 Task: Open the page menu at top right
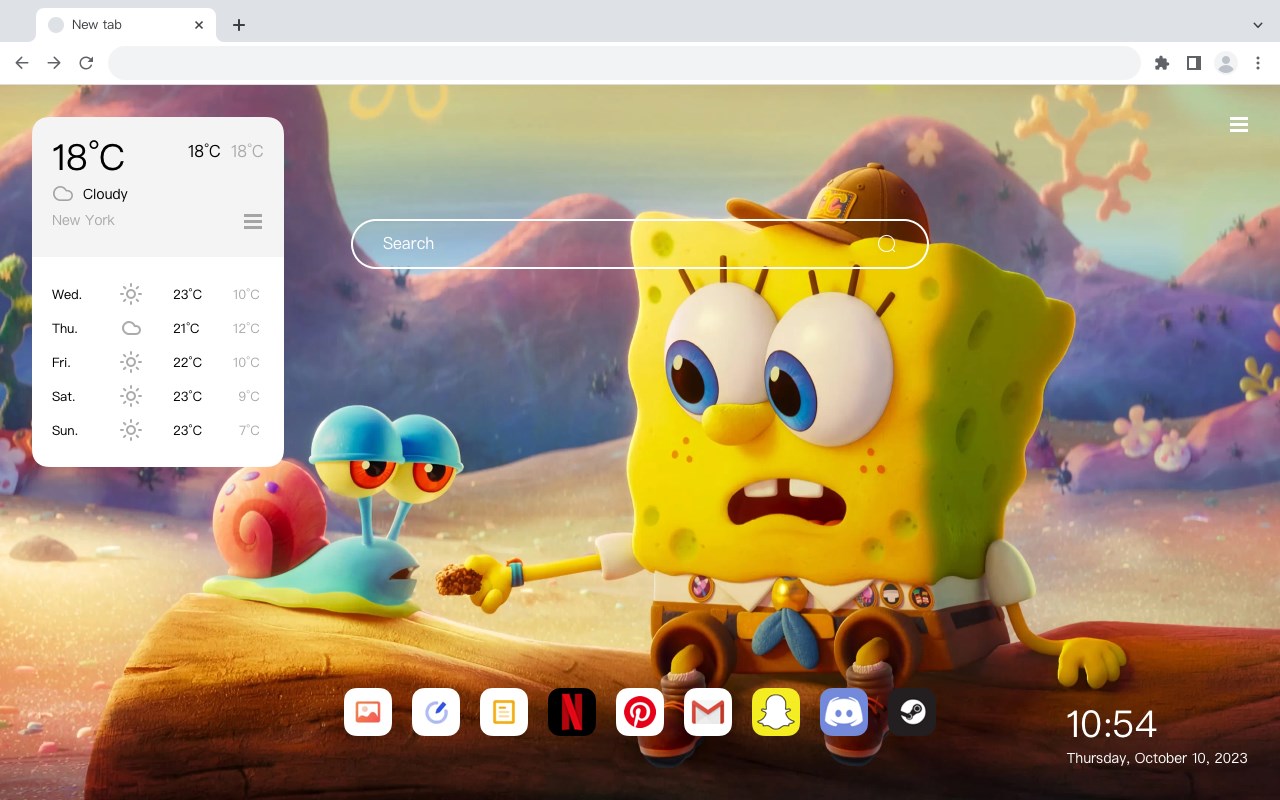(1239, 125)
